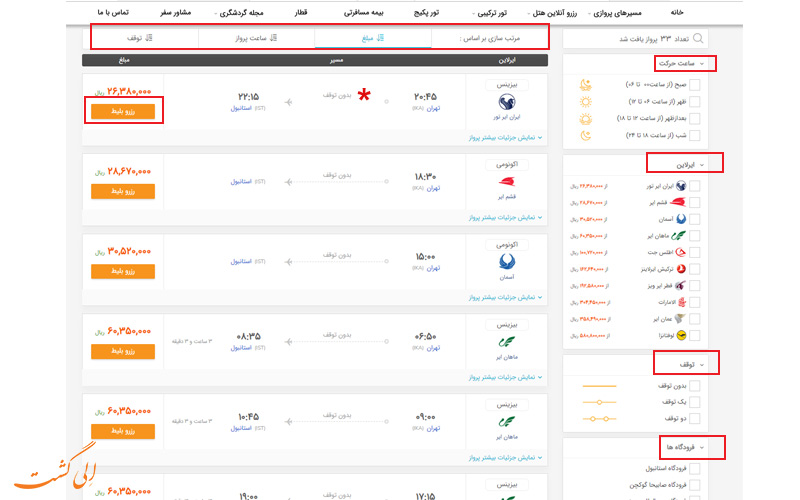Click the night (شب) crescent moon icon
The image size is (800, 500).
(x=586, y=136)
